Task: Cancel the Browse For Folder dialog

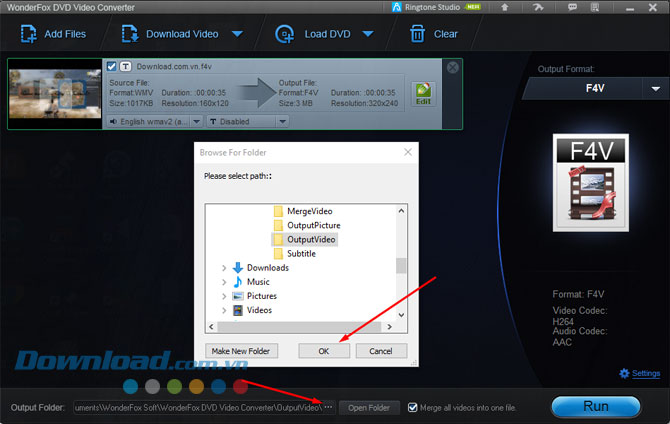Action: [381, 351]
